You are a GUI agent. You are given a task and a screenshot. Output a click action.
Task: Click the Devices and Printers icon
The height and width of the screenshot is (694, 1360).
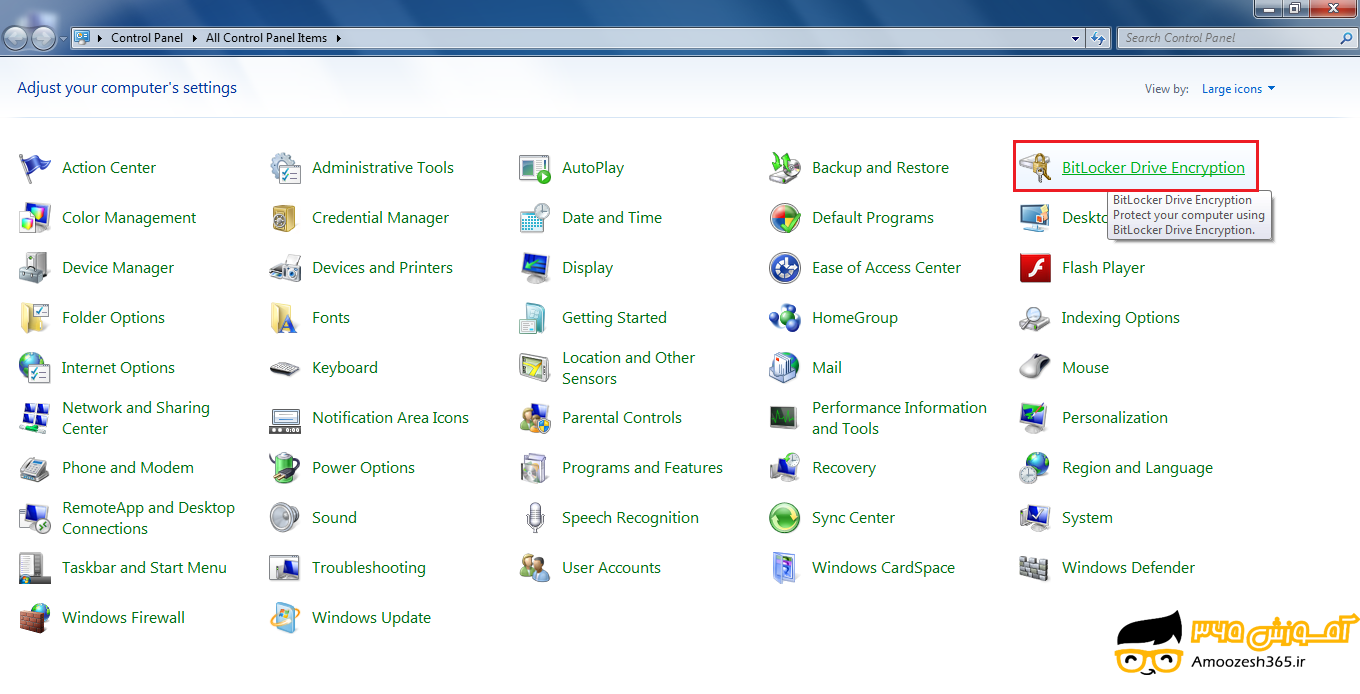pos(285,268)
